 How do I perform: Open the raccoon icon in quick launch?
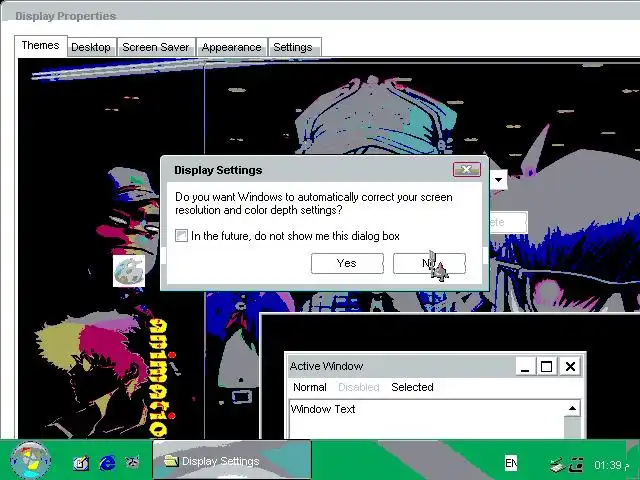click(x=132, y=462)
